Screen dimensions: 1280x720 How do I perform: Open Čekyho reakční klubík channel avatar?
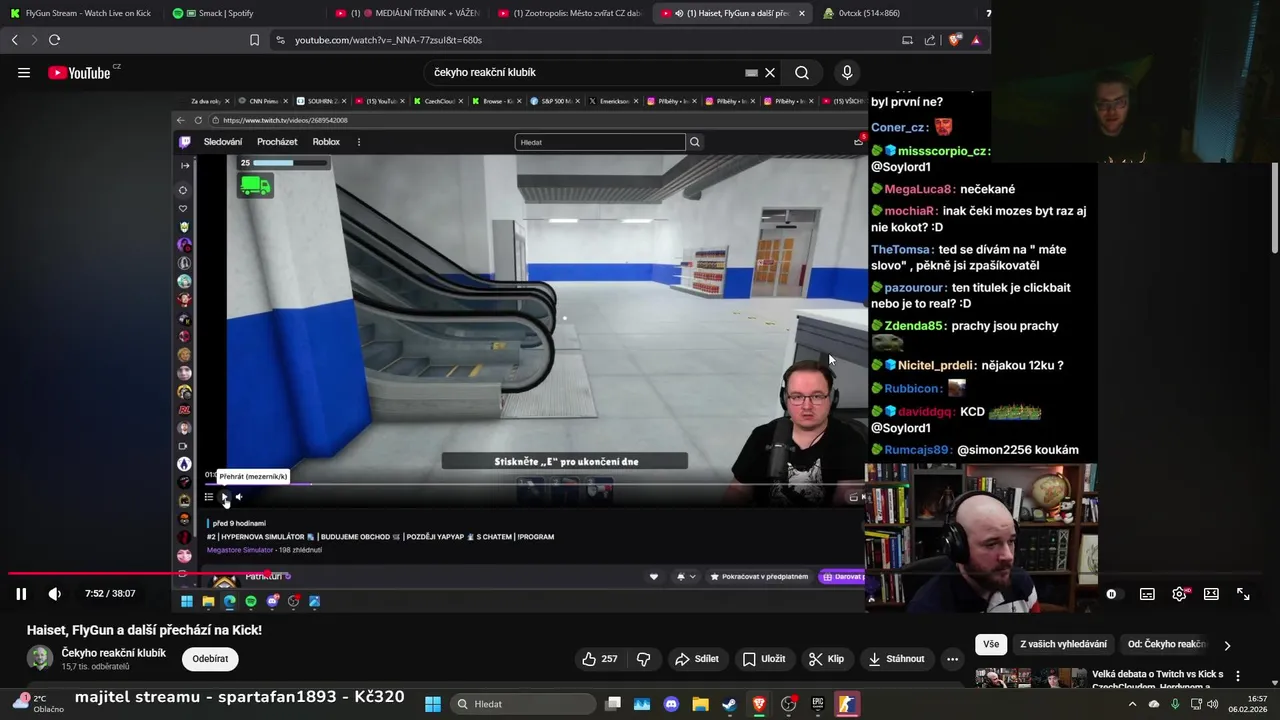pos(40,658)
